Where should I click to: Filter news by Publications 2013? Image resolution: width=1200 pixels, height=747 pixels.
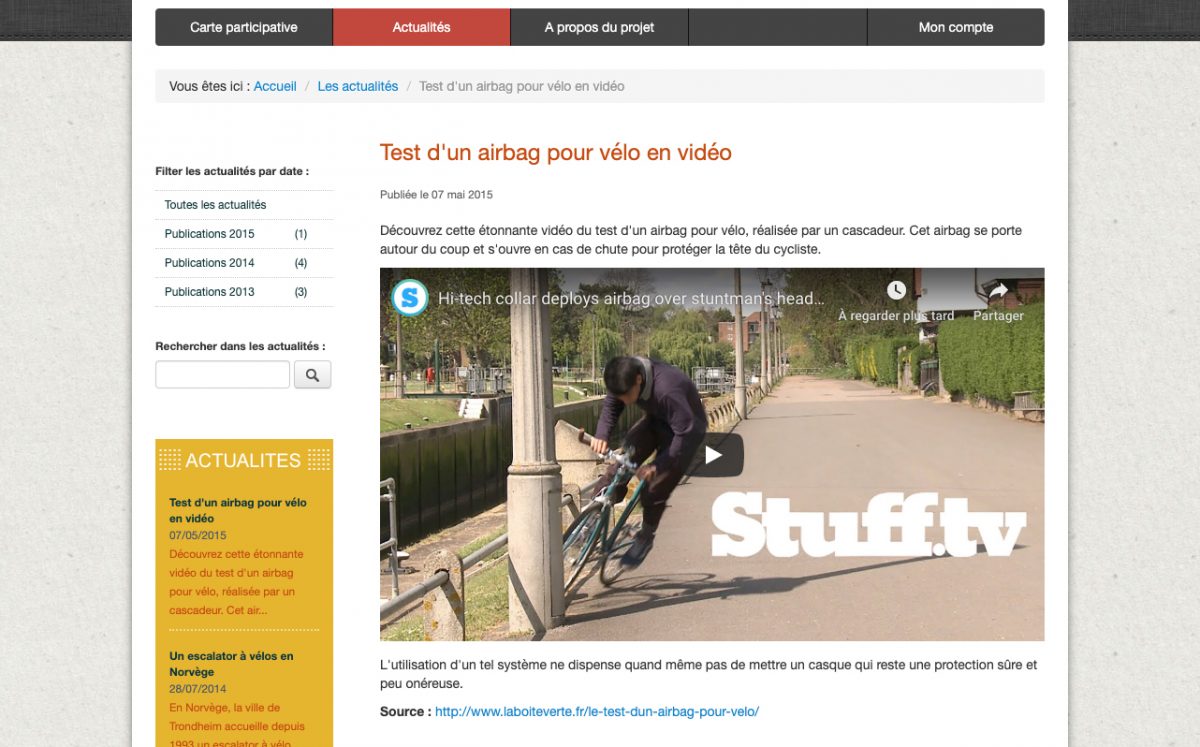(245, 292)
